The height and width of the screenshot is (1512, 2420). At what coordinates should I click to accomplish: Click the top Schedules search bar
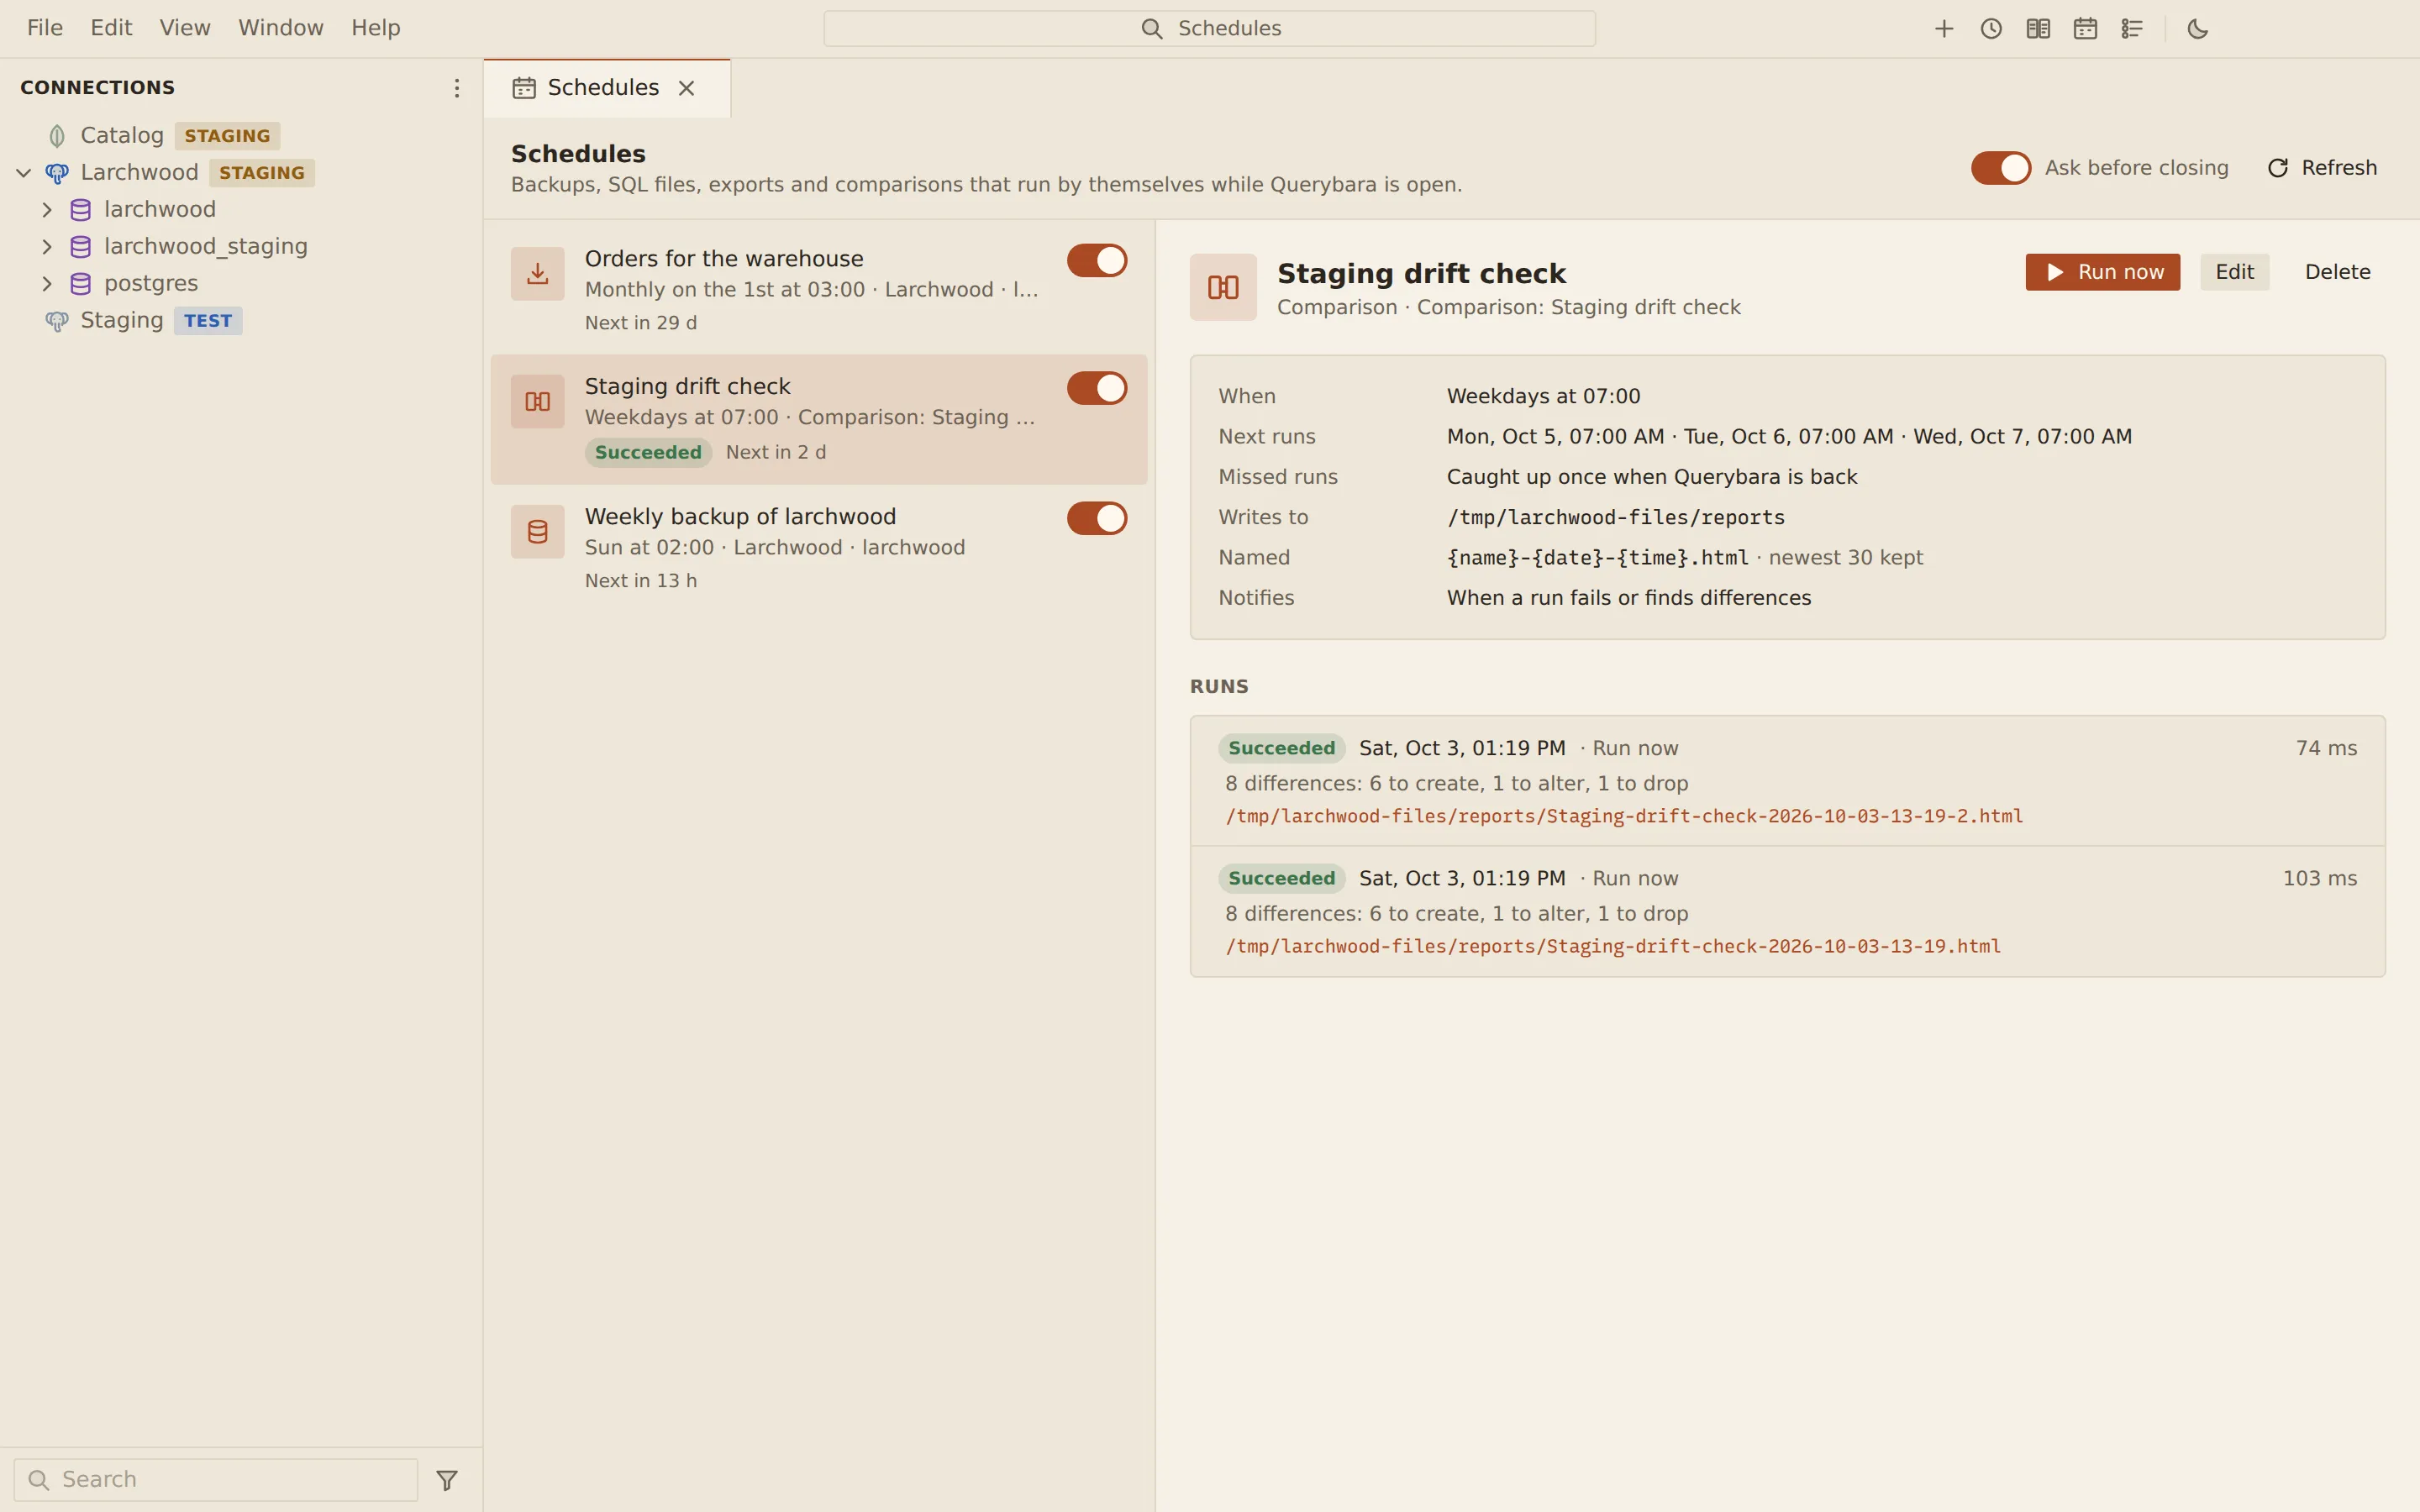(1209, 29)
